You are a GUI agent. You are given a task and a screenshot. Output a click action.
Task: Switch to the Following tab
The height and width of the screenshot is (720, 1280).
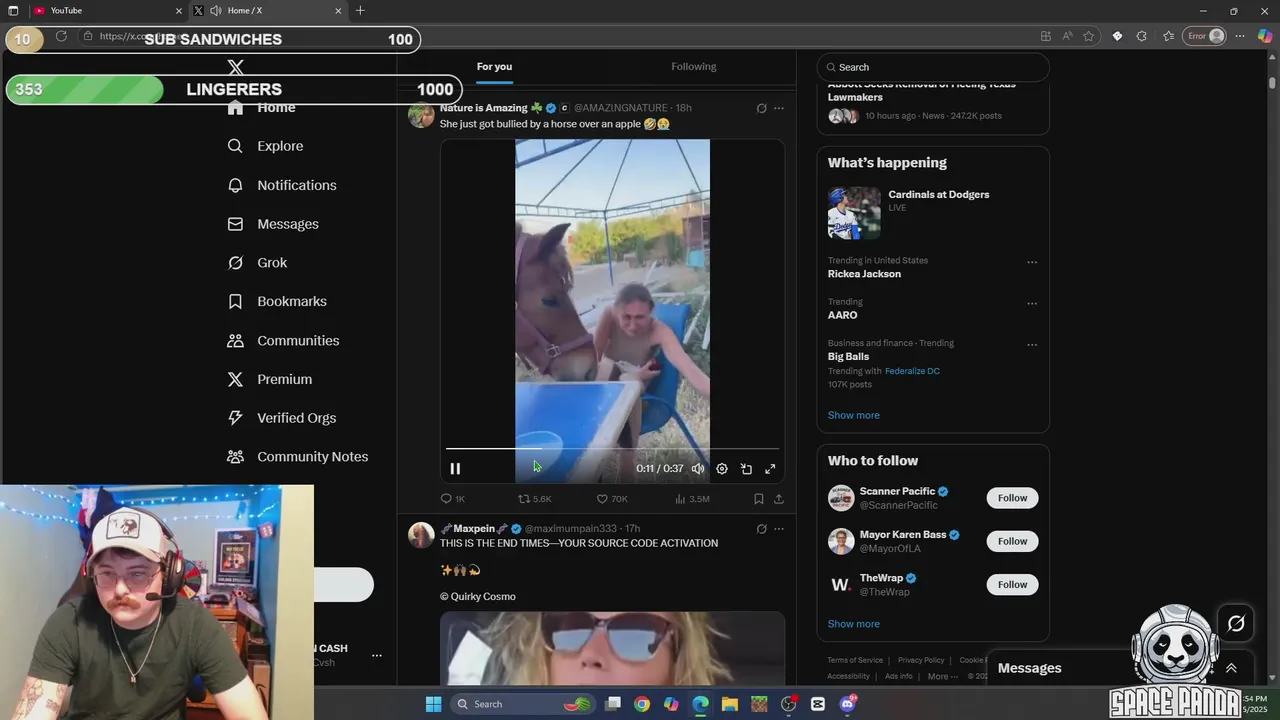(694, 67)
